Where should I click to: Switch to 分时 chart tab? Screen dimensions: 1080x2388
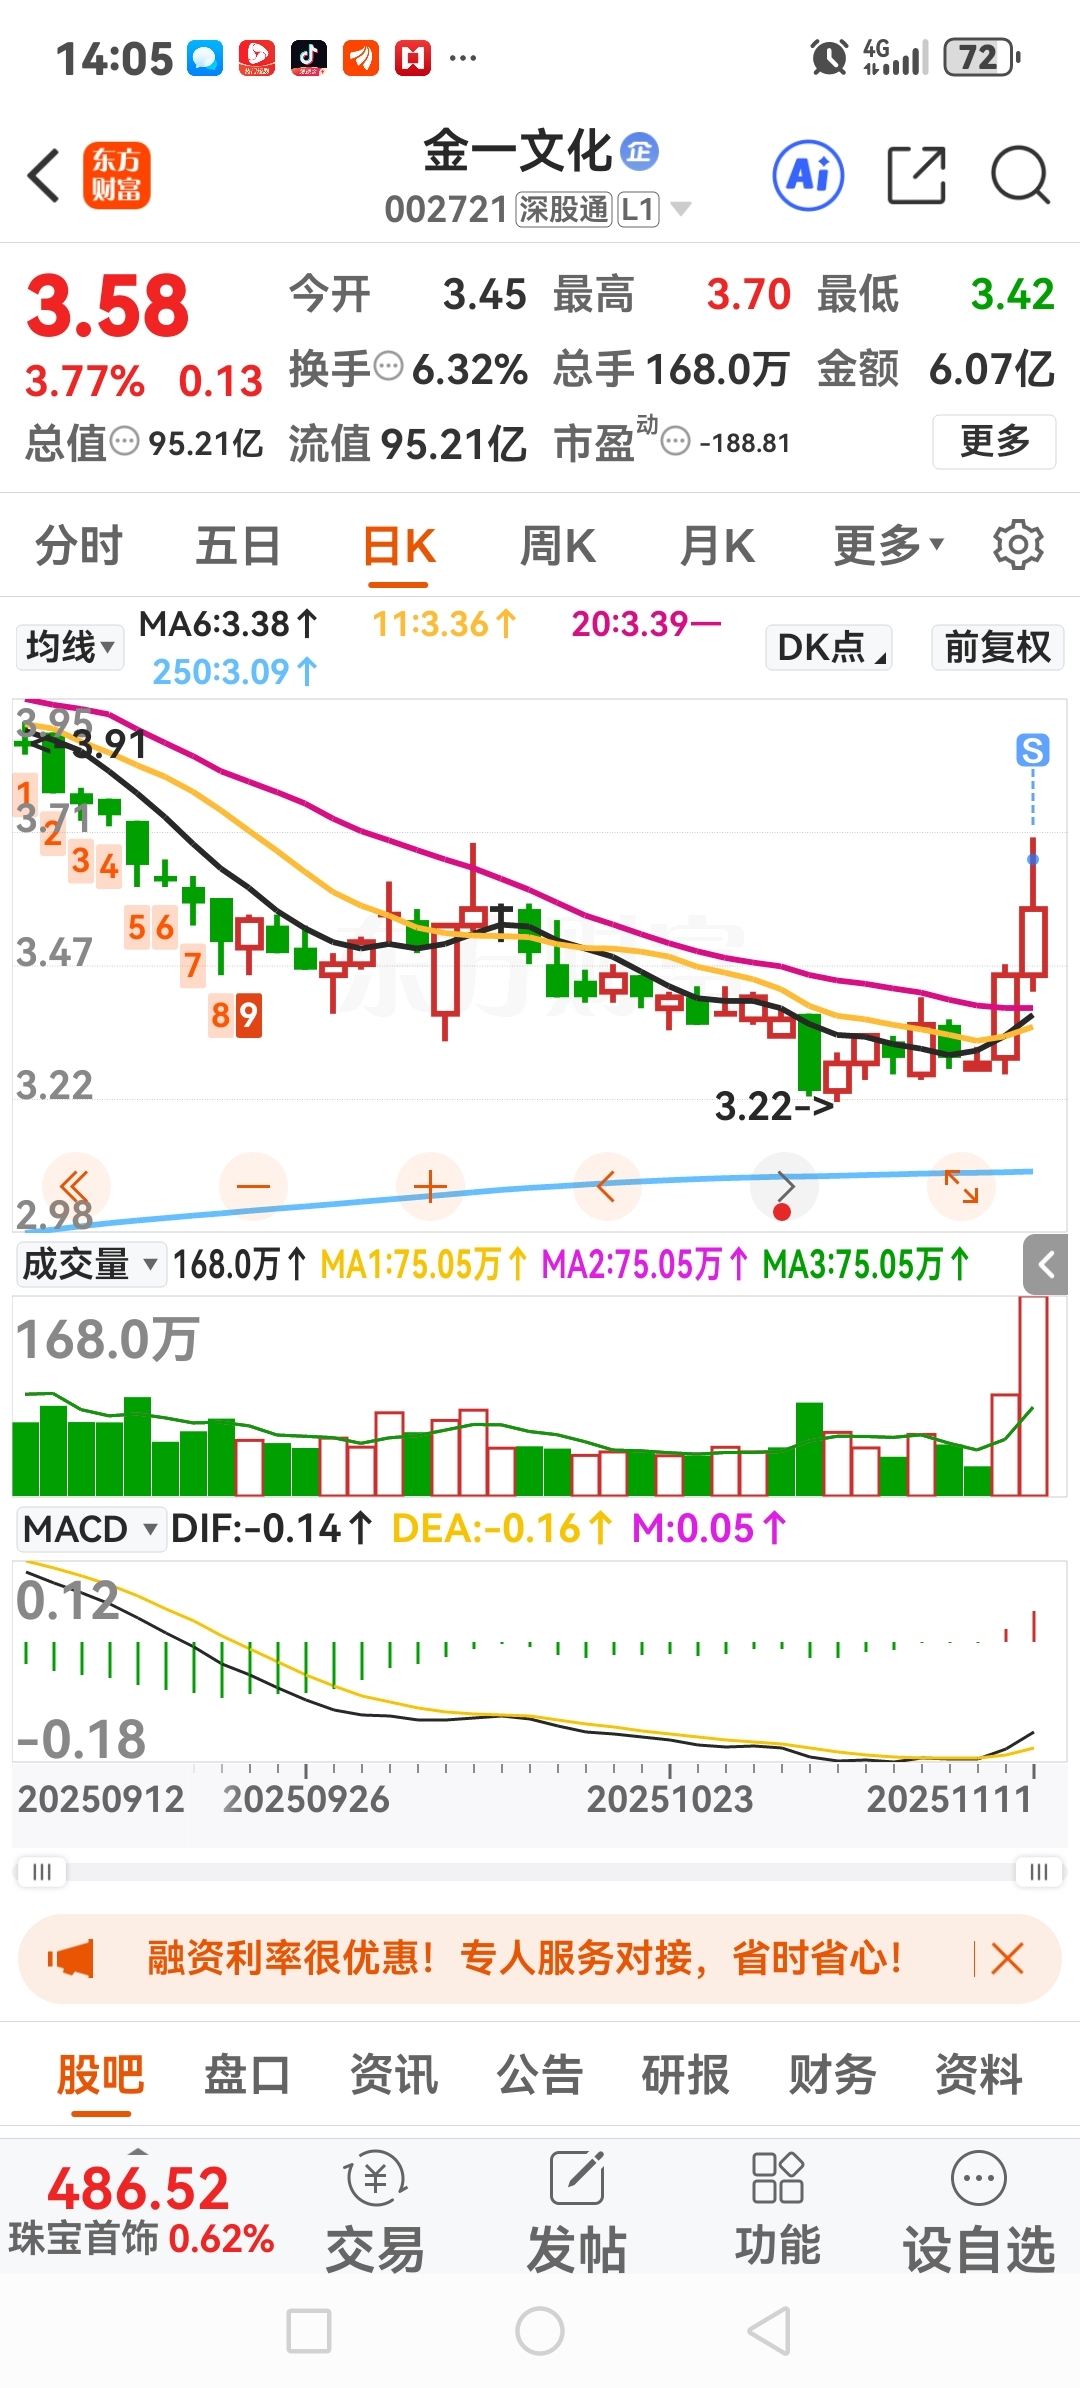pos(79,546)
